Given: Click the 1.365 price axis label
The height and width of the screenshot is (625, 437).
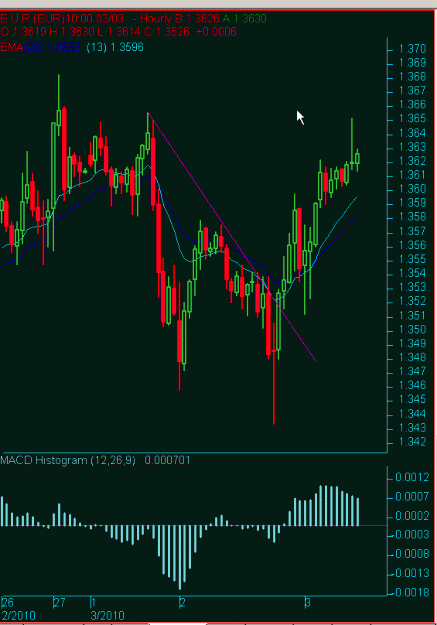Looking at the screenshot, I should point(413,119).
